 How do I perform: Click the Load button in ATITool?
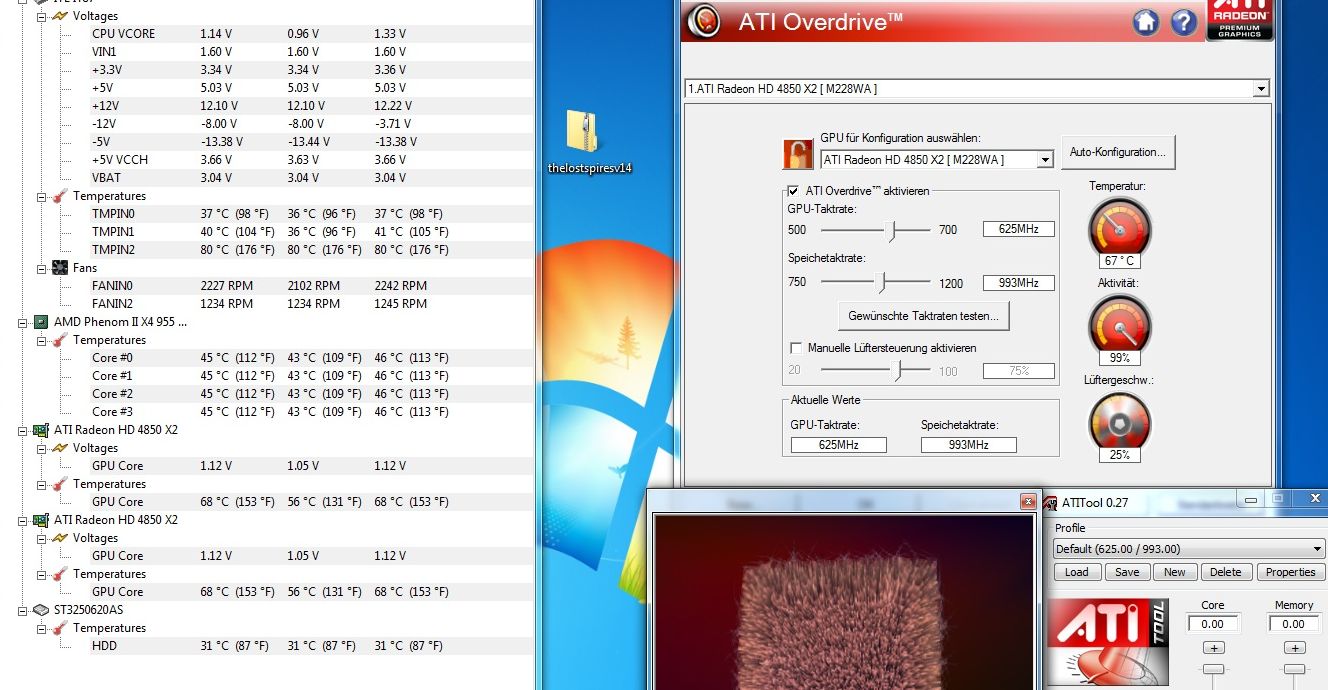[x=1077, y=572]
